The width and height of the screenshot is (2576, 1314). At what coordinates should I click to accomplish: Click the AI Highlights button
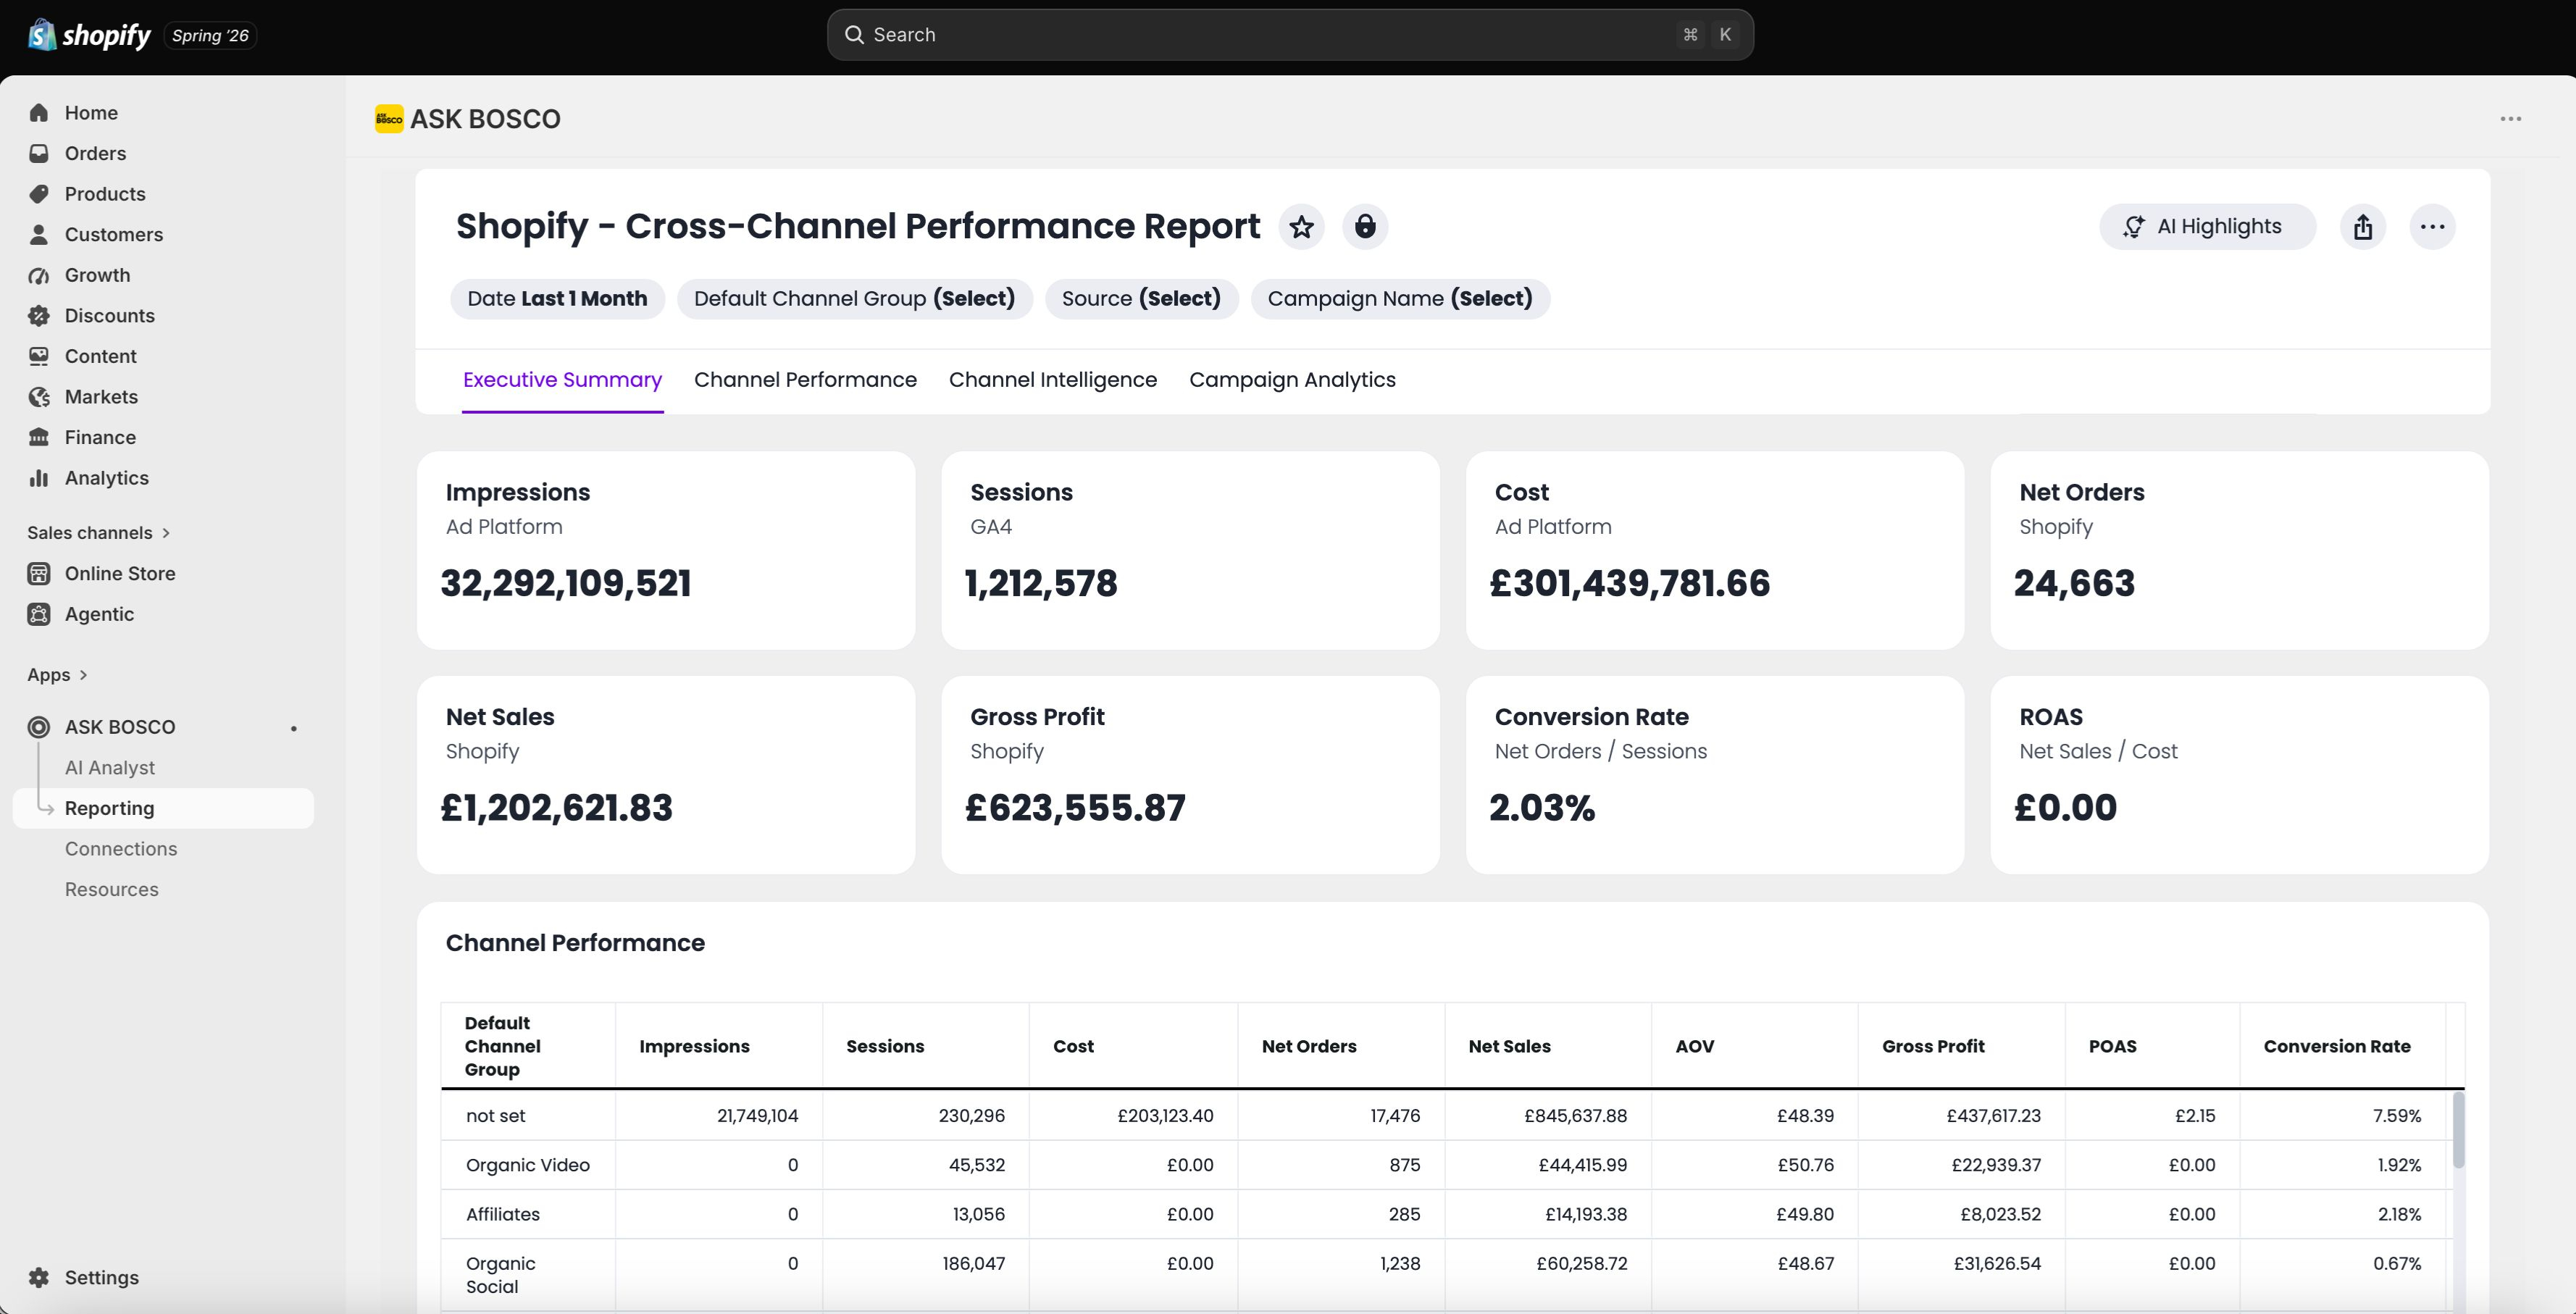point(2207,227)
